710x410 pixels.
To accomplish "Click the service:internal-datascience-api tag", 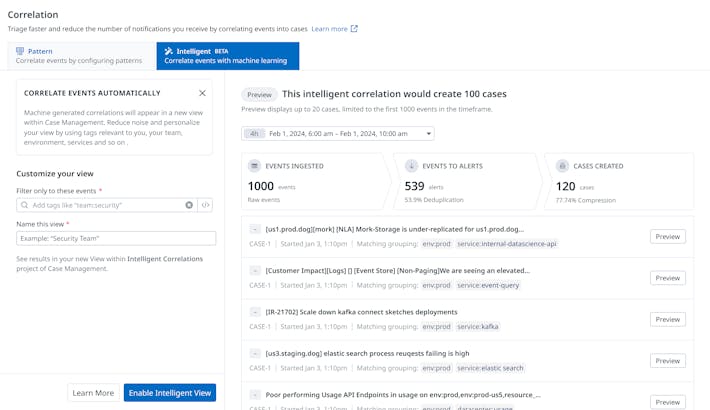I will click(x=507, y=244).
